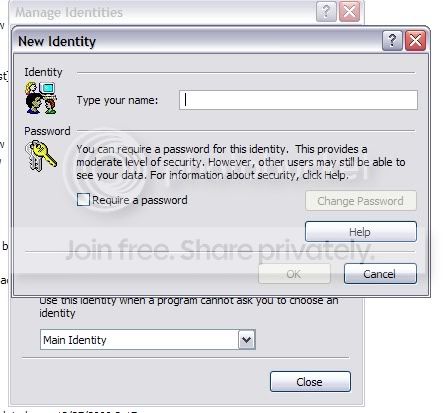Click the password security description text
Screen dimensions: 447x413
(x=241, y=162)
